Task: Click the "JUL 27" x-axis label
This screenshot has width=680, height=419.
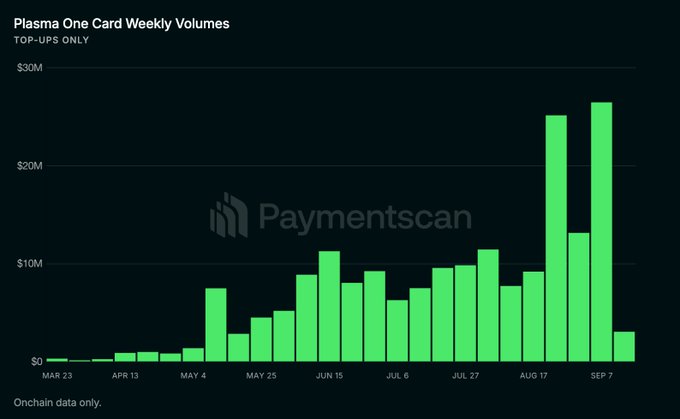Action: click(x=465, y=376)
